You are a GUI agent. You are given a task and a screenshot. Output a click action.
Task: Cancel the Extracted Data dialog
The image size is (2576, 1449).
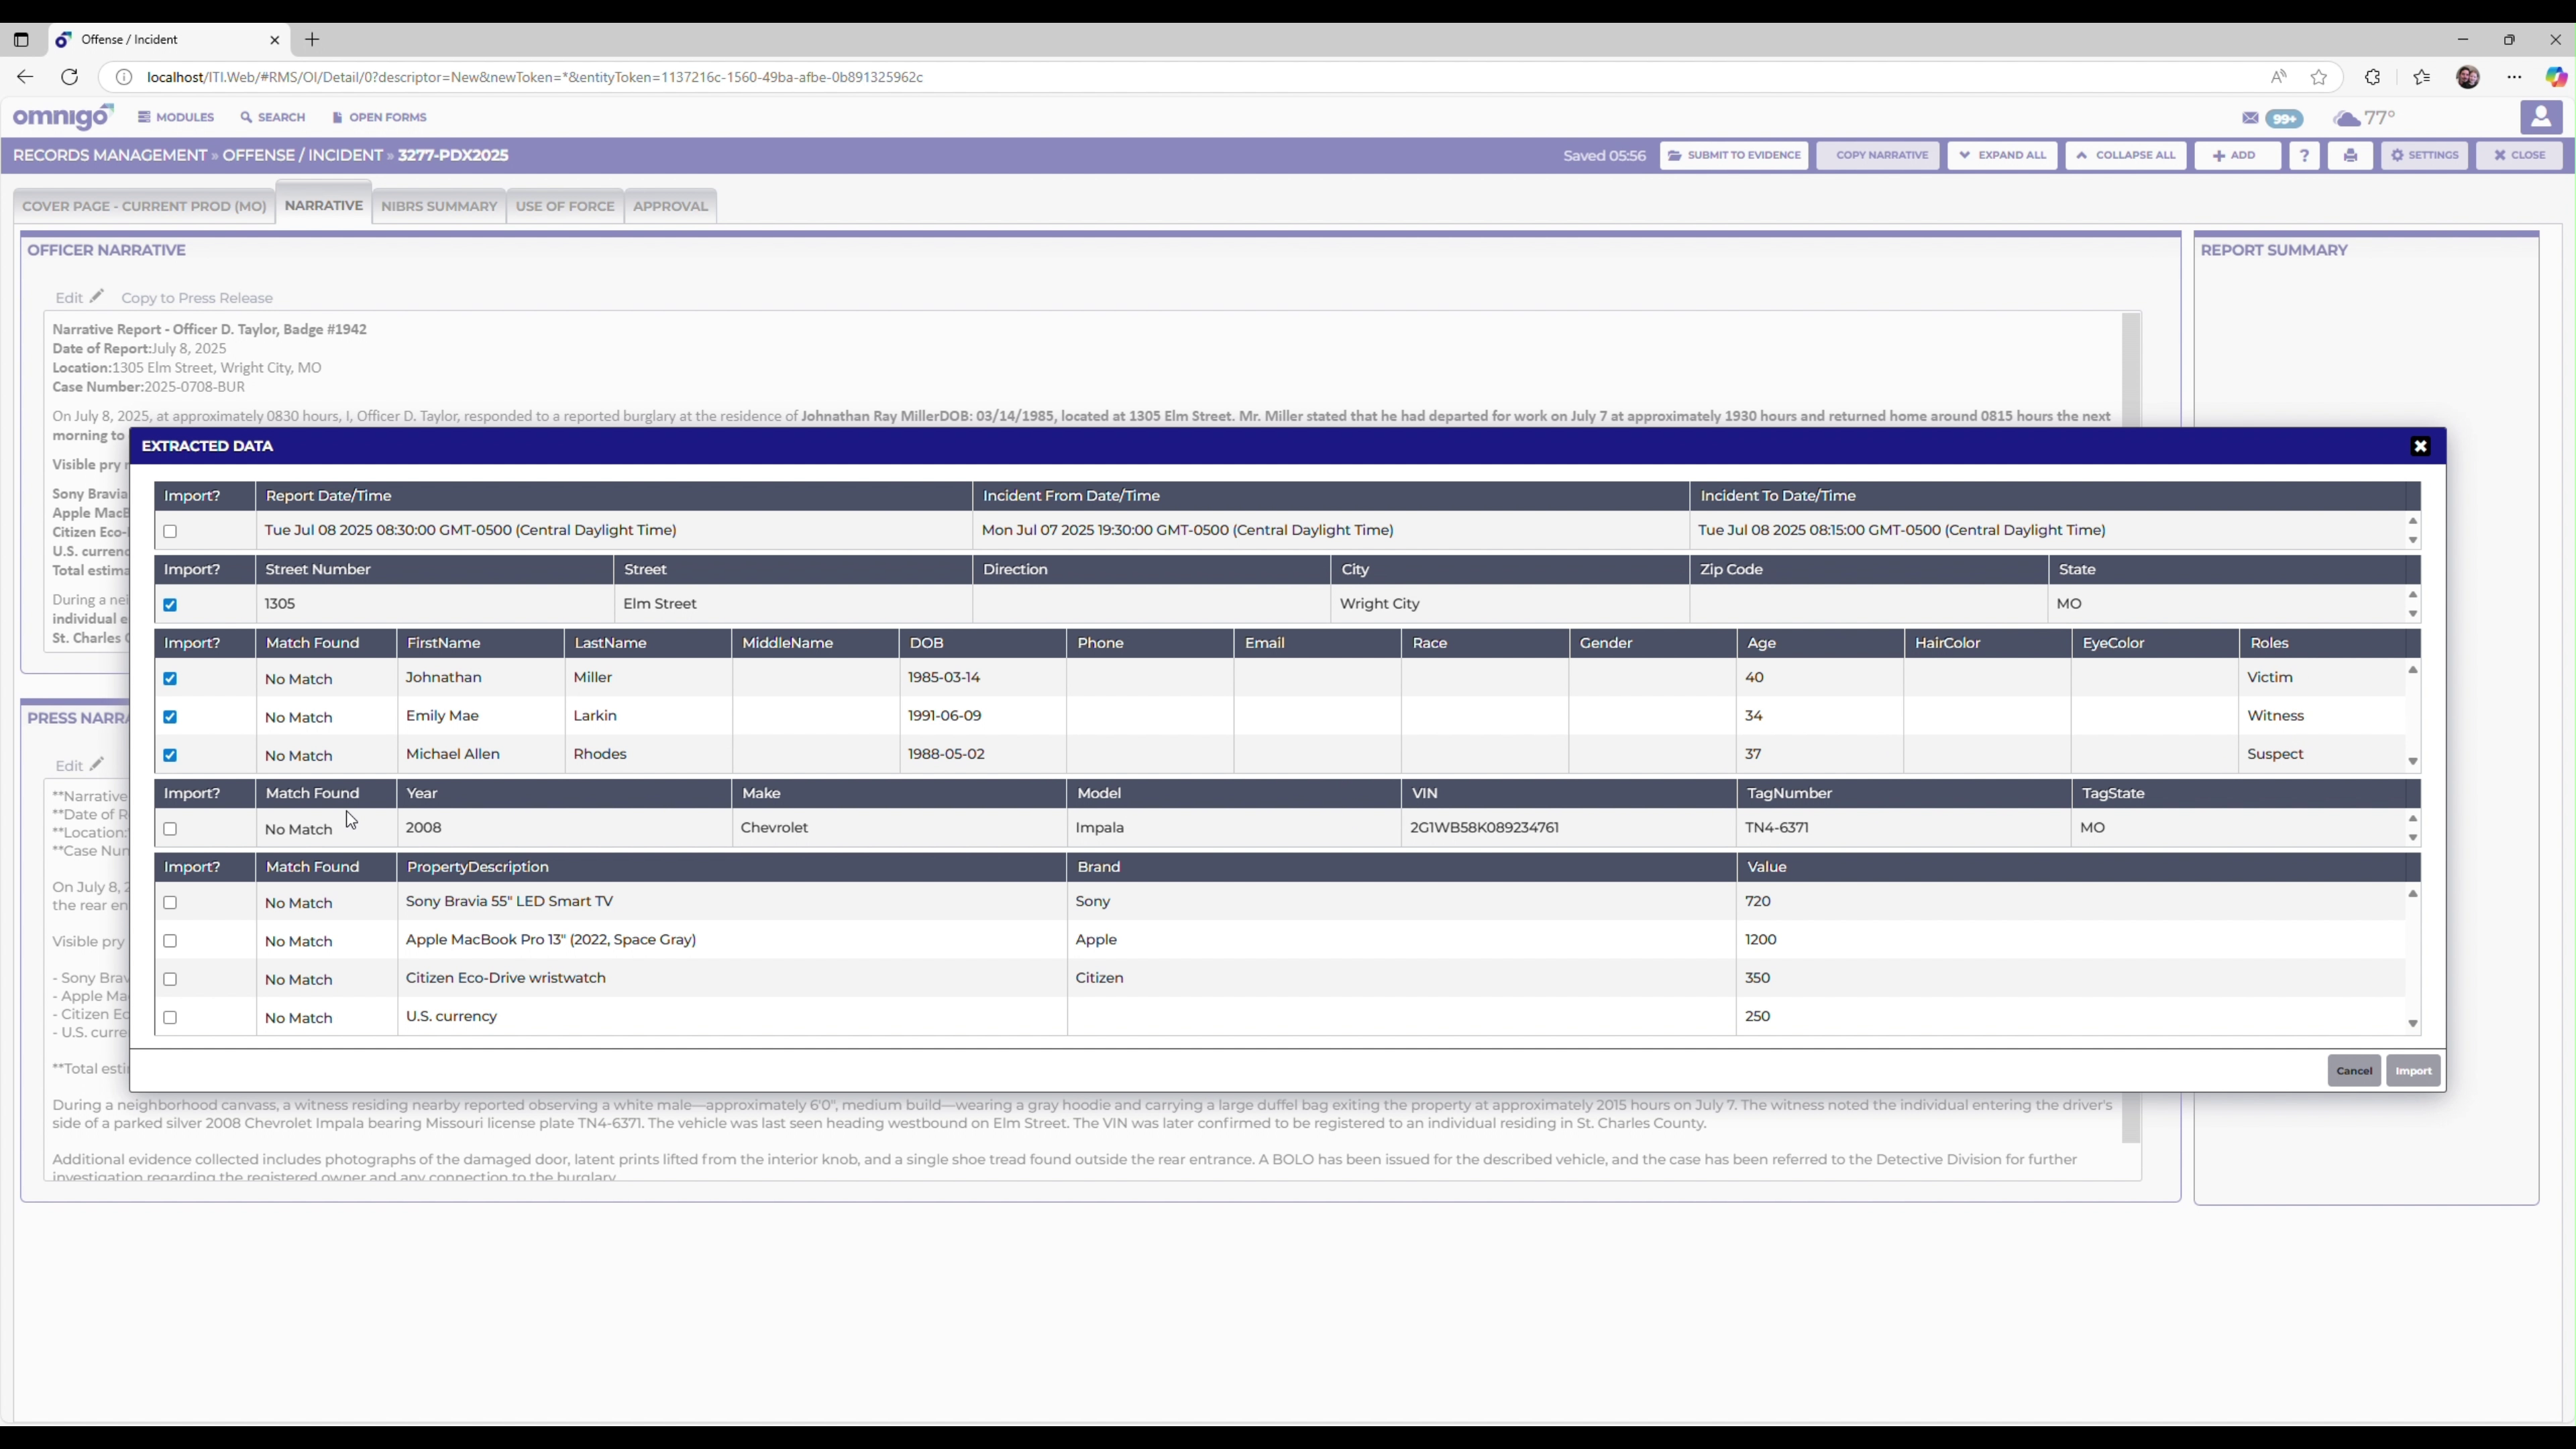[2354, 1070]
